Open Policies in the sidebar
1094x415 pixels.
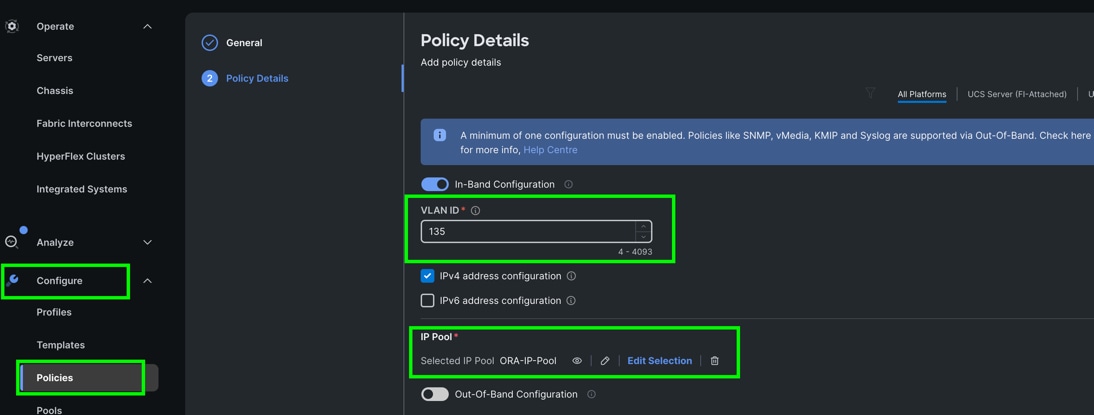coord(55,378)
